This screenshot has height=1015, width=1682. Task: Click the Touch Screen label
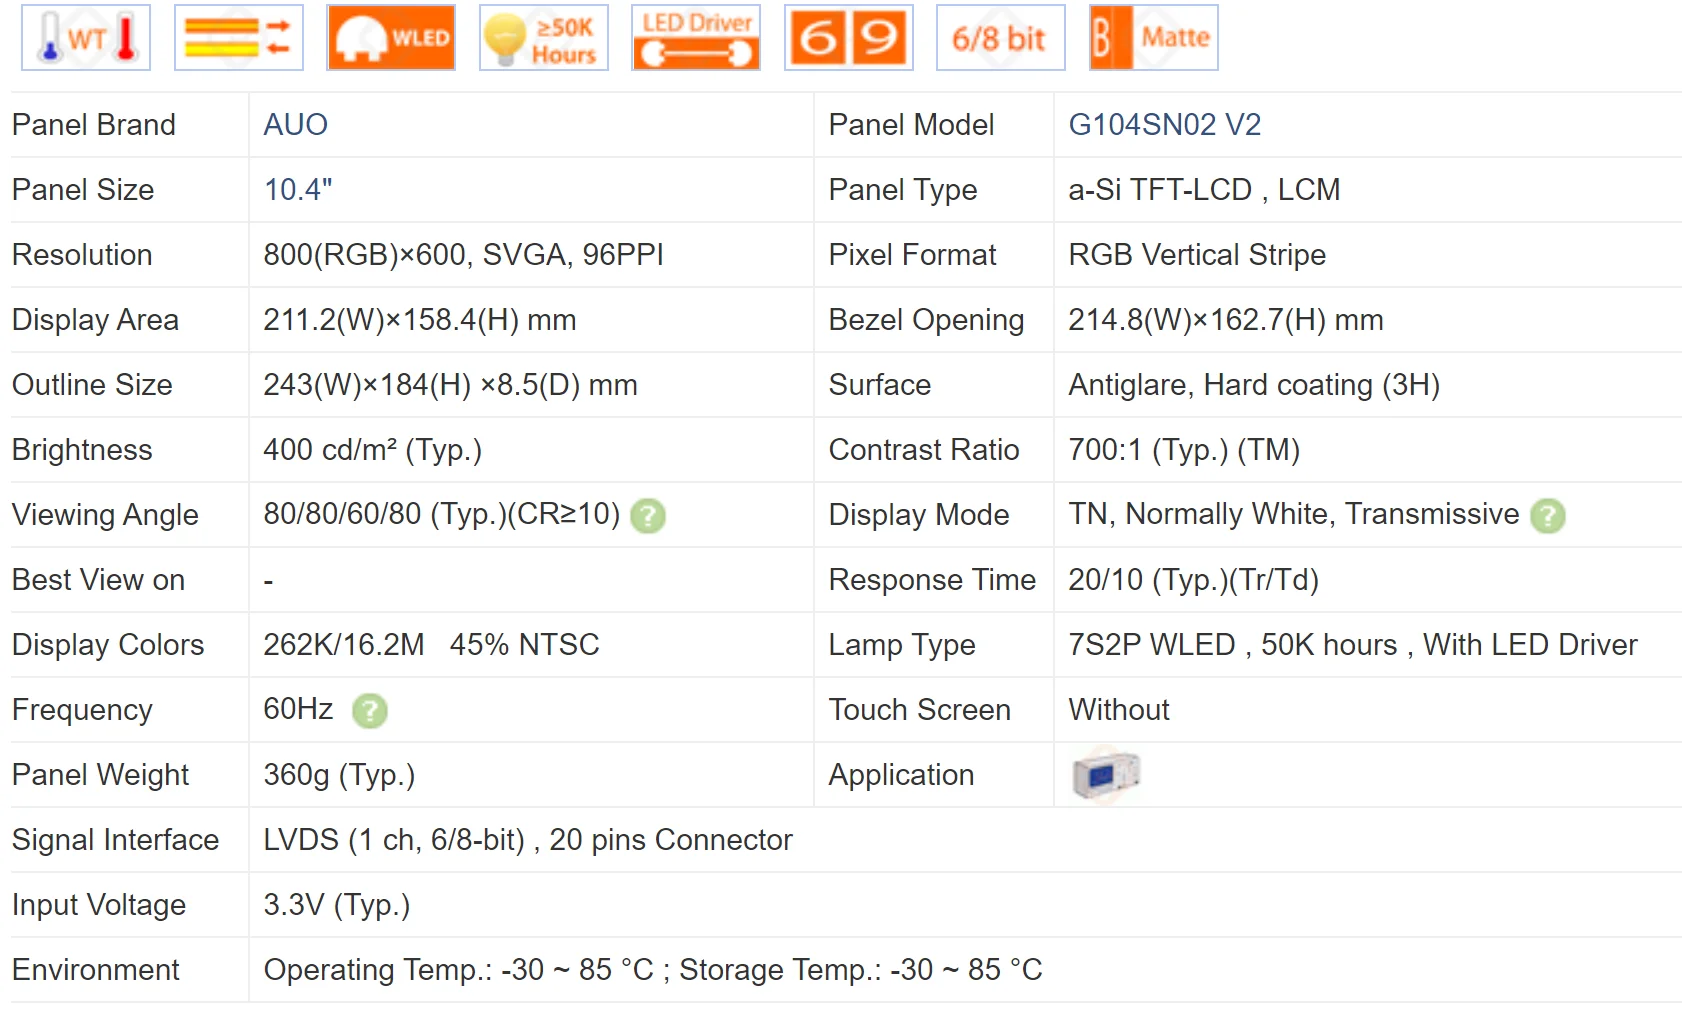point(920,710)
